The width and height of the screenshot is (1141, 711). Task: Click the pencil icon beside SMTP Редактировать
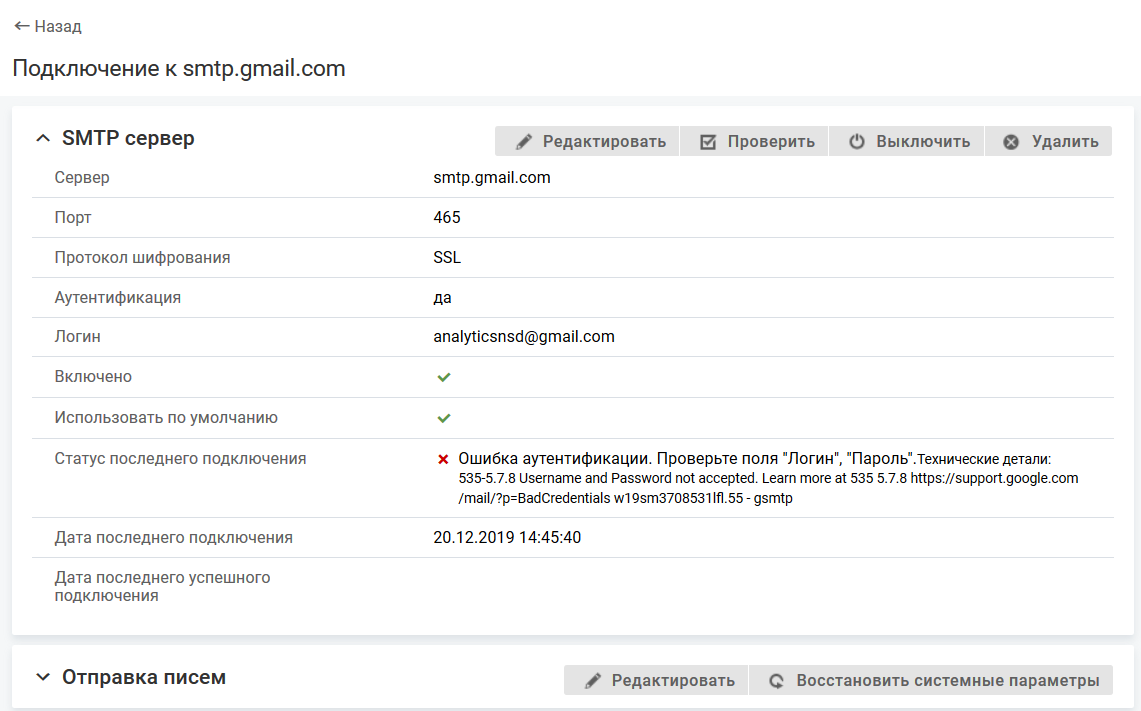tap(523, 142)
